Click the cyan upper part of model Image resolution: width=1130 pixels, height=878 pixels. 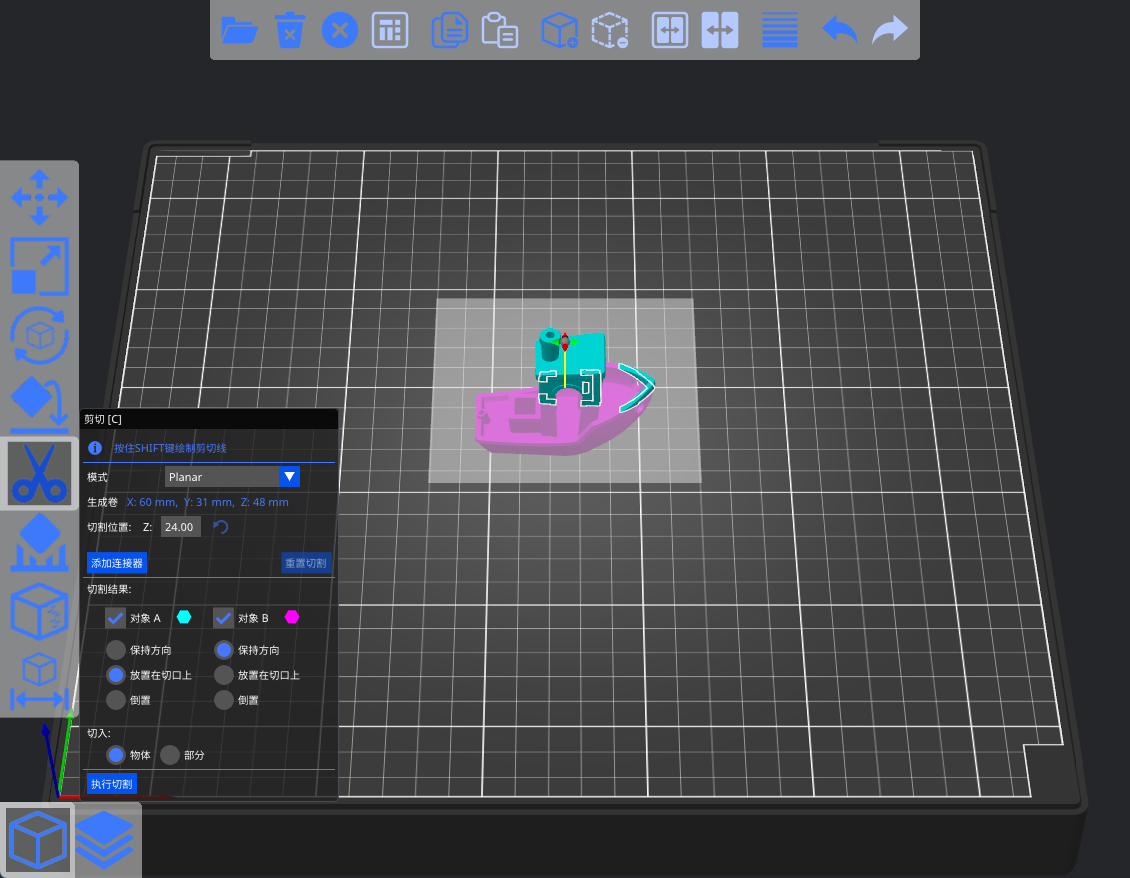click(584, 353)
